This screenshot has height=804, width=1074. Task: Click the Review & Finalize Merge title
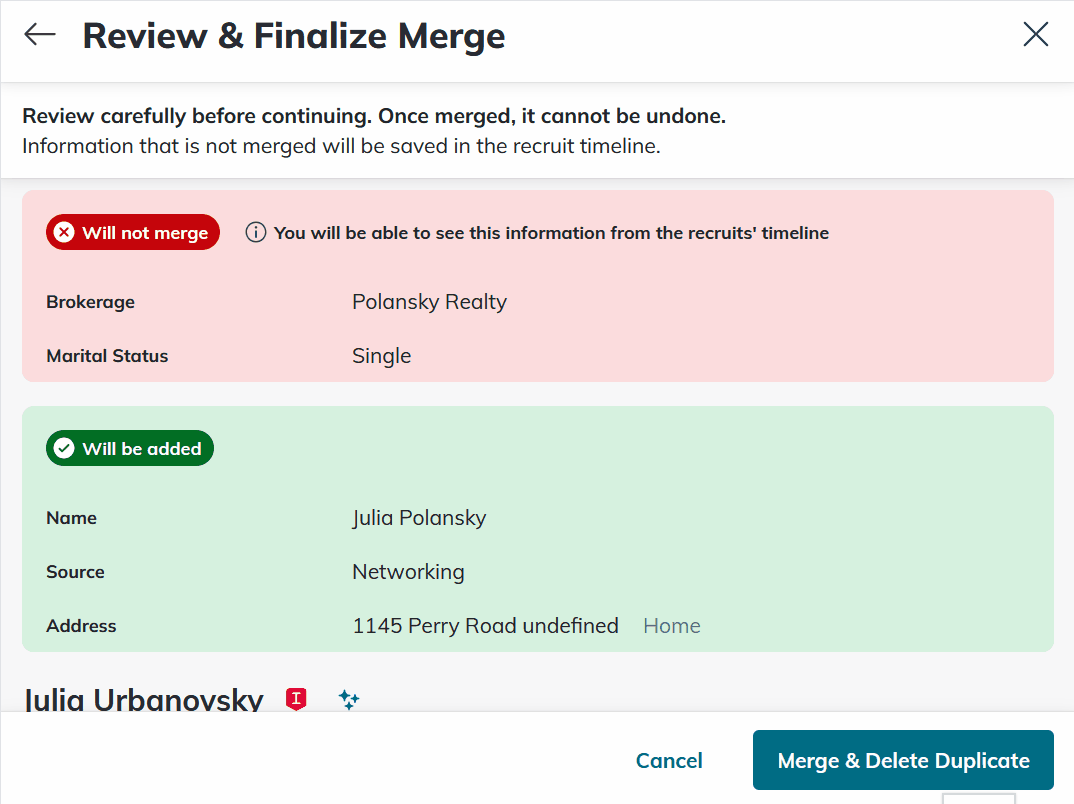coord(294,35)
